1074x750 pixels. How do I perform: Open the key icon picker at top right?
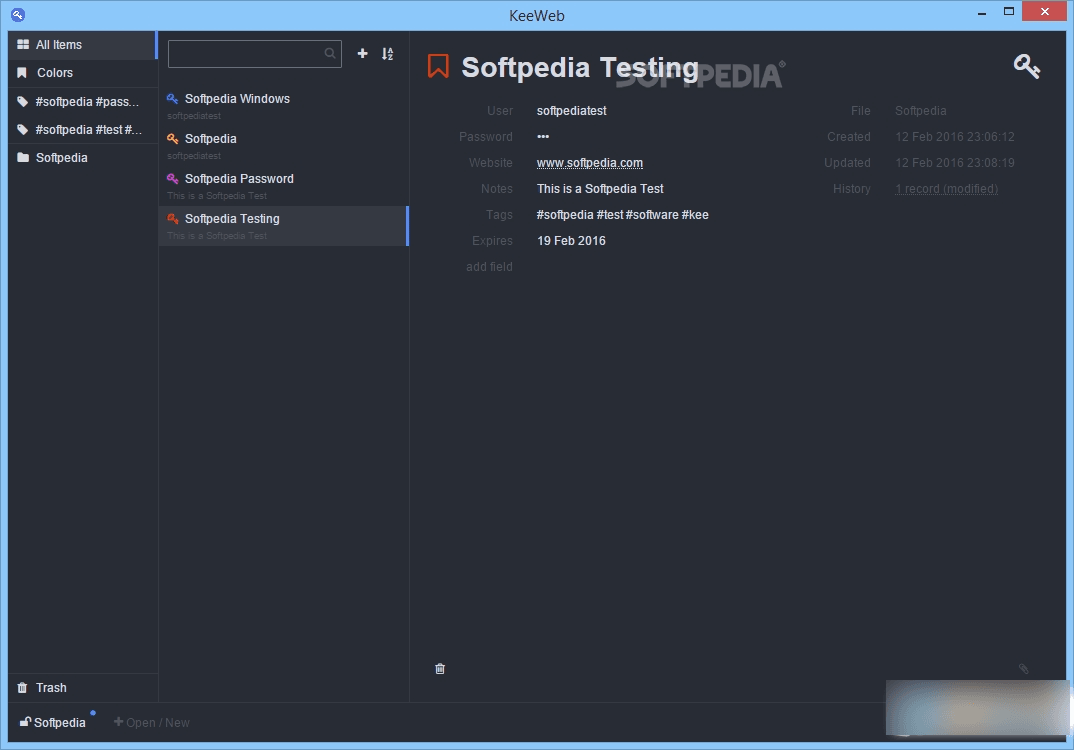coord(1027,66)
